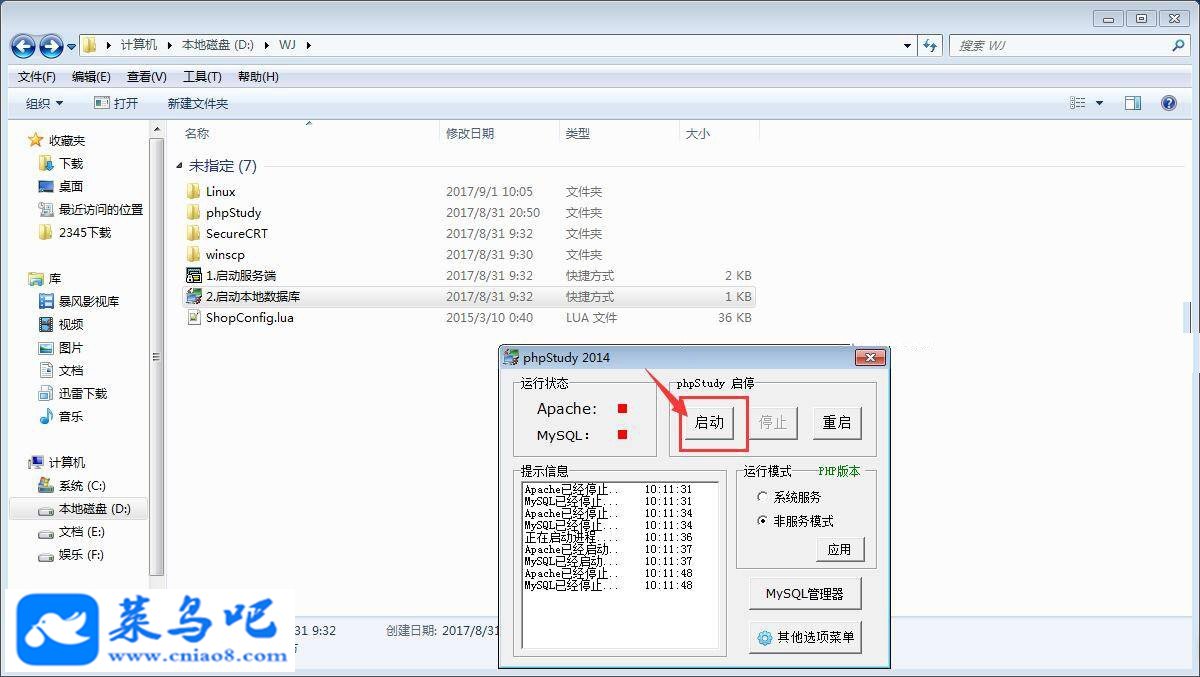This screenshot has height=677, width=1200.
Task: Select the 非服务模式 radio button
Action: [x=763, y=521]
